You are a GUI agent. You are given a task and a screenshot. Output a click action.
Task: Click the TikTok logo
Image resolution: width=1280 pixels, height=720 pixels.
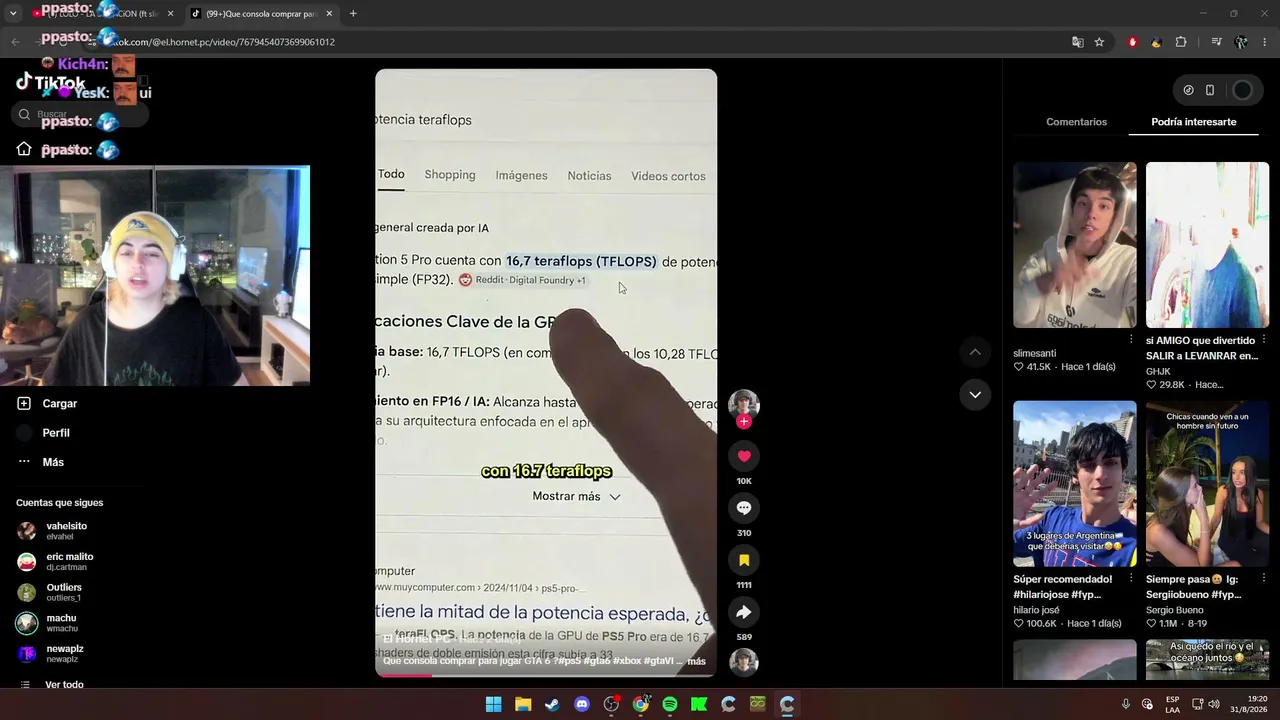pos(51,84)
